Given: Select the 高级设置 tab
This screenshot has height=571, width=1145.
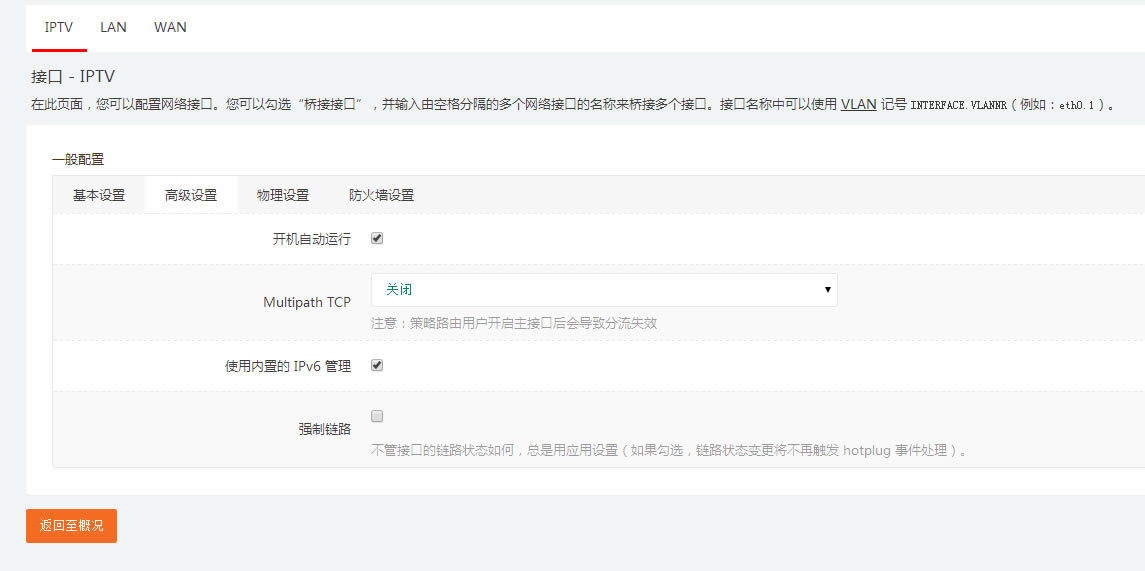Looking at the screenshot, I should pyautogui.click(x=191, y=195).
